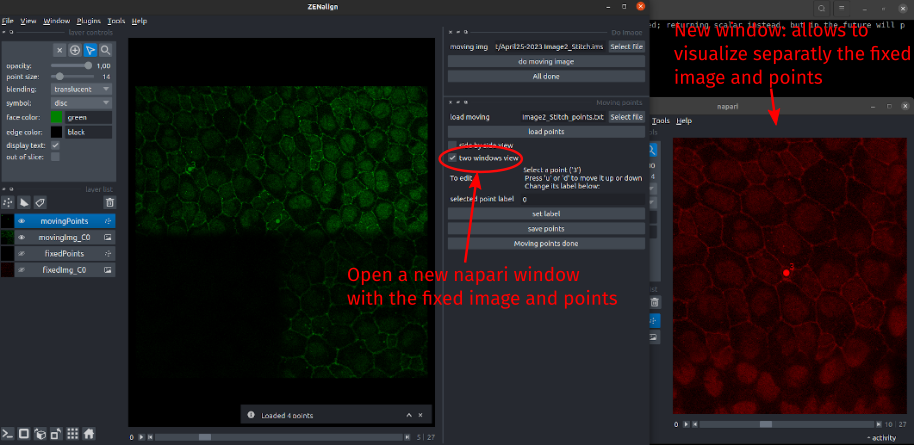Create a new points layer
This screenshot has width=914, height=445.
click(x=8, y=202)
